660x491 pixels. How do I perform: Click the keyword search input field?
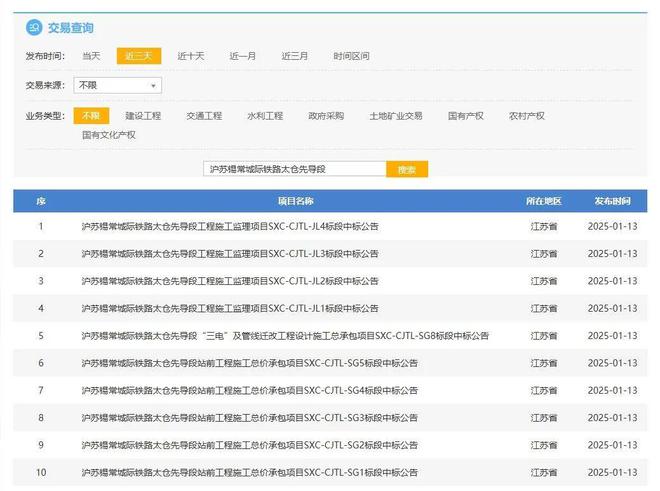click(295, 169)
